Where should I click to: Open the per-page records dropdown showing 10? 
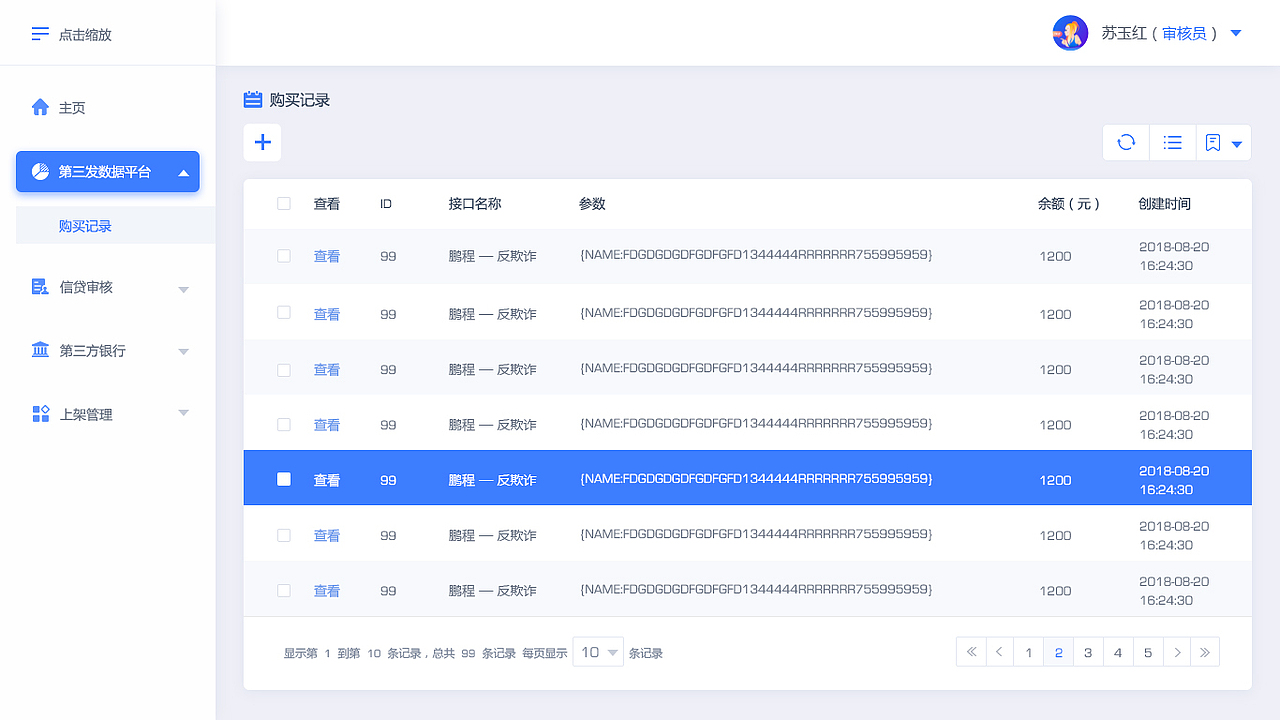pos(597,651)
